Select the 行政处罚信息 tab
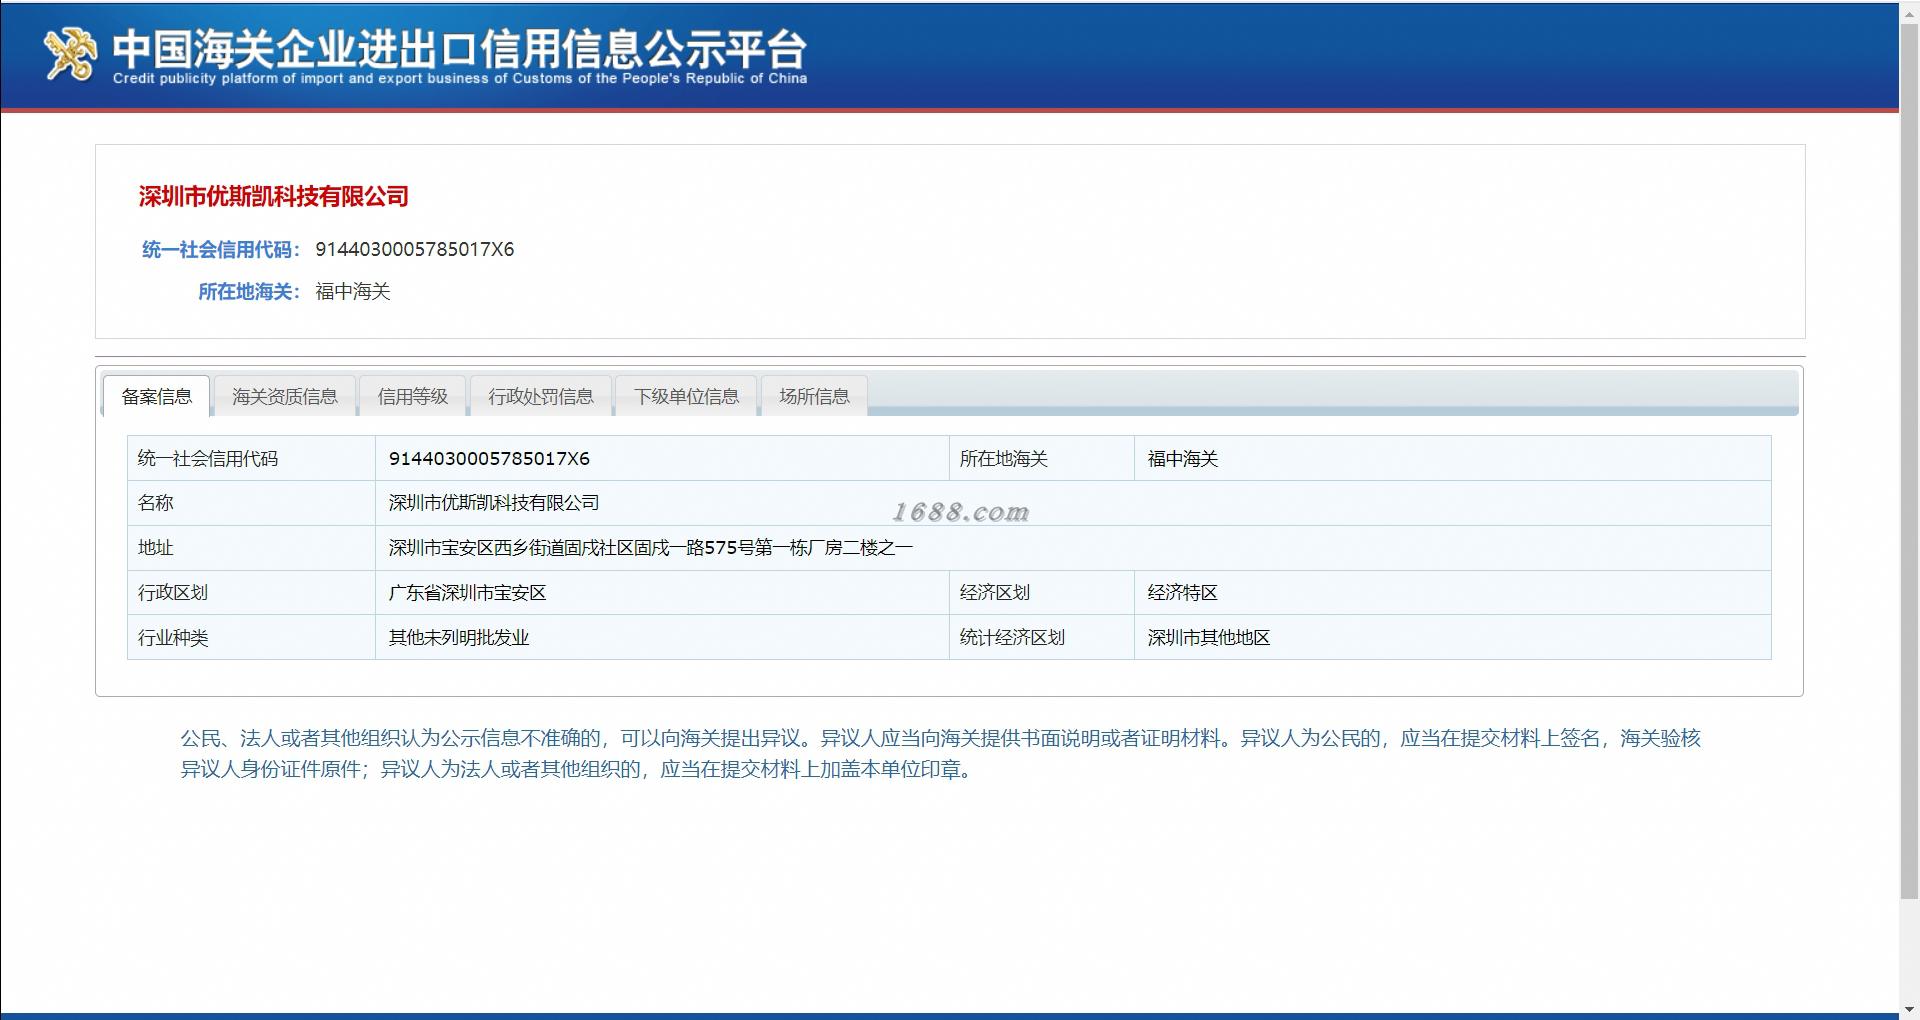The width and height of the screenshot is (1920, 1020). [x=541, y=396]
